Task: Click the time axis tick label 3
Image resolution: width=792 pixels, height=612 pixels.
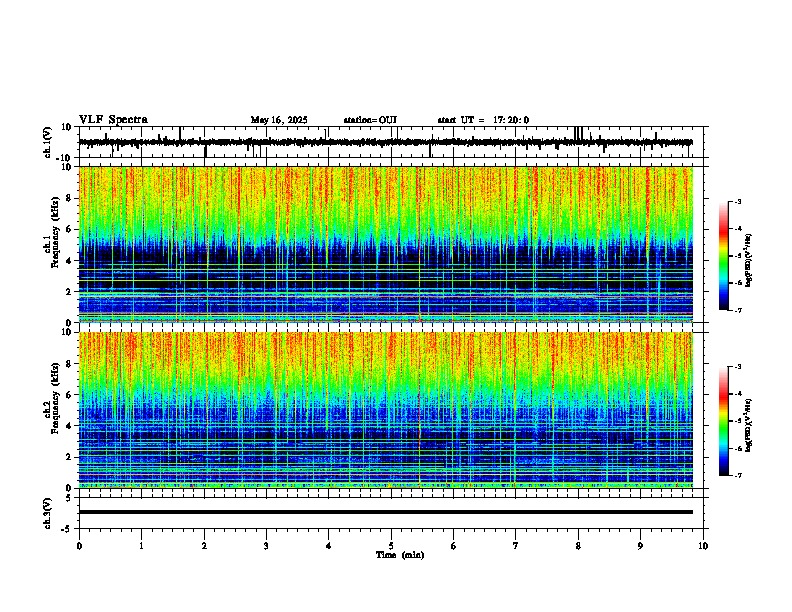Action: coord(266,546)
